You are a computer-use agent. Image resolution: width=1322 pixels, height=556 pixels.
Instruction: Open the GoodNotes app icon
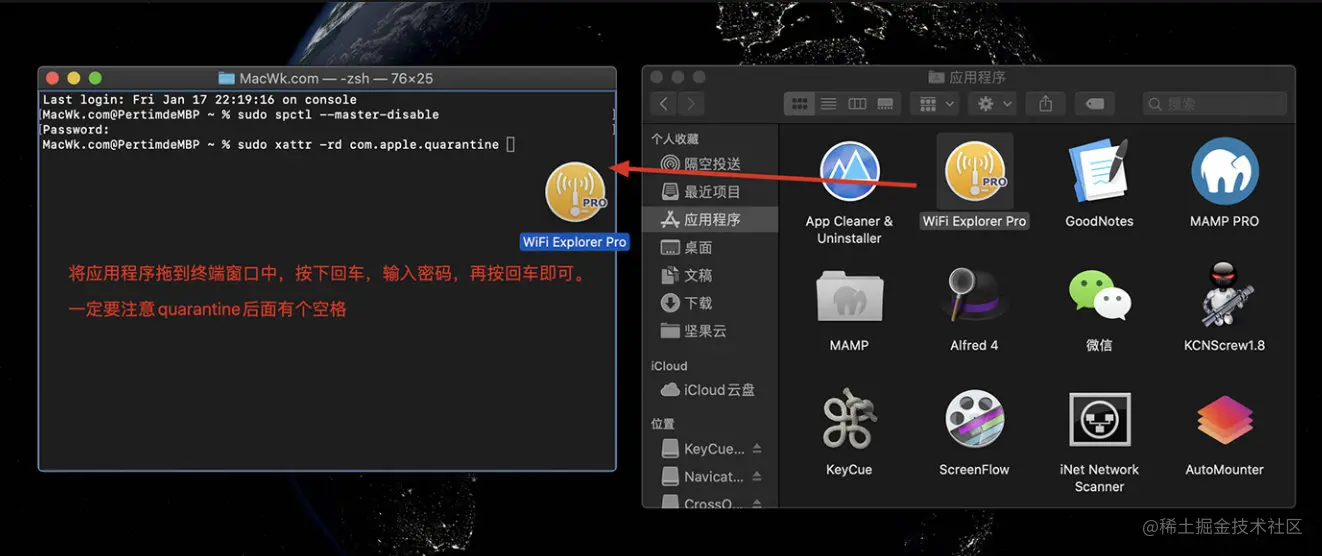pos(1099,171)
